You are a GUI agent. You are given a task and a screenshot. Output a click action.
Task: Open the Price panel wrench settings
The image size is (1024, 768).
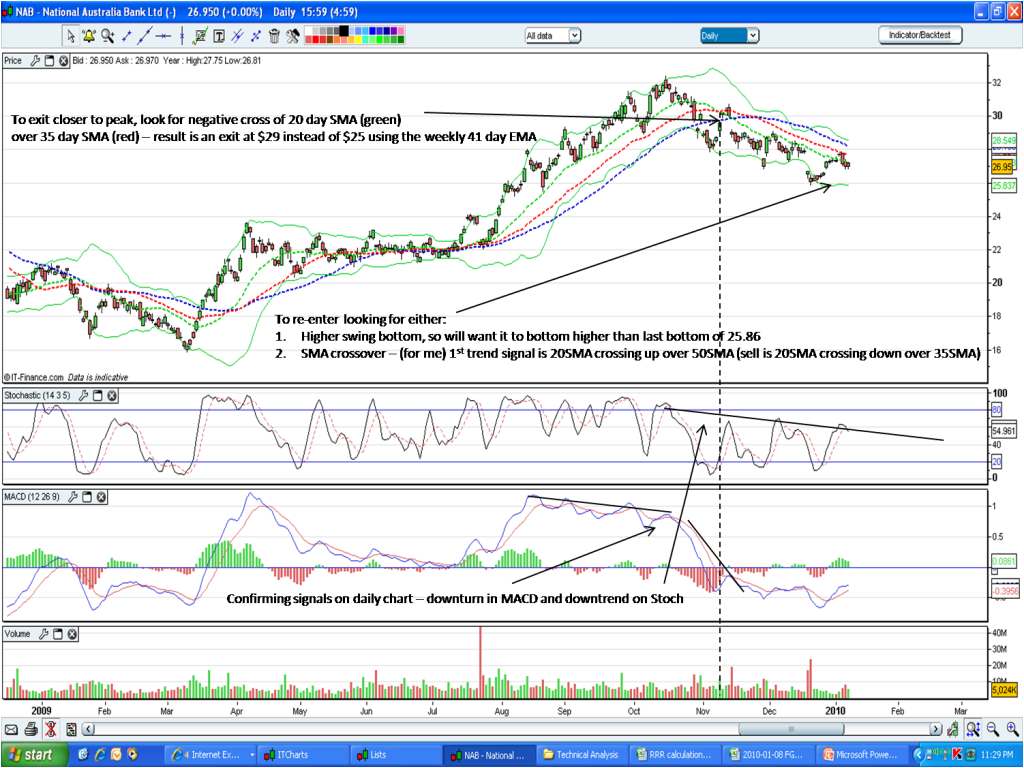click(35, 61)
